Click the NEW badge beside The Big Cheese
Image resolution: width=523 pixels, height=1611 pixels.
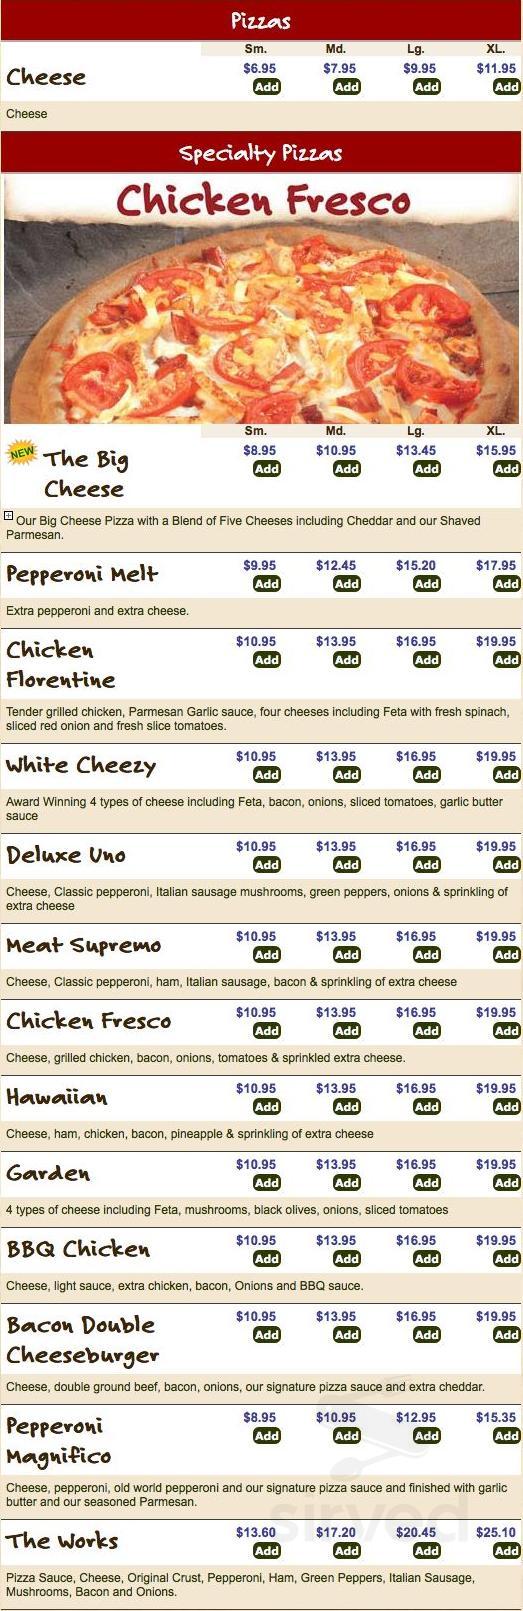[x=22, y=452]
